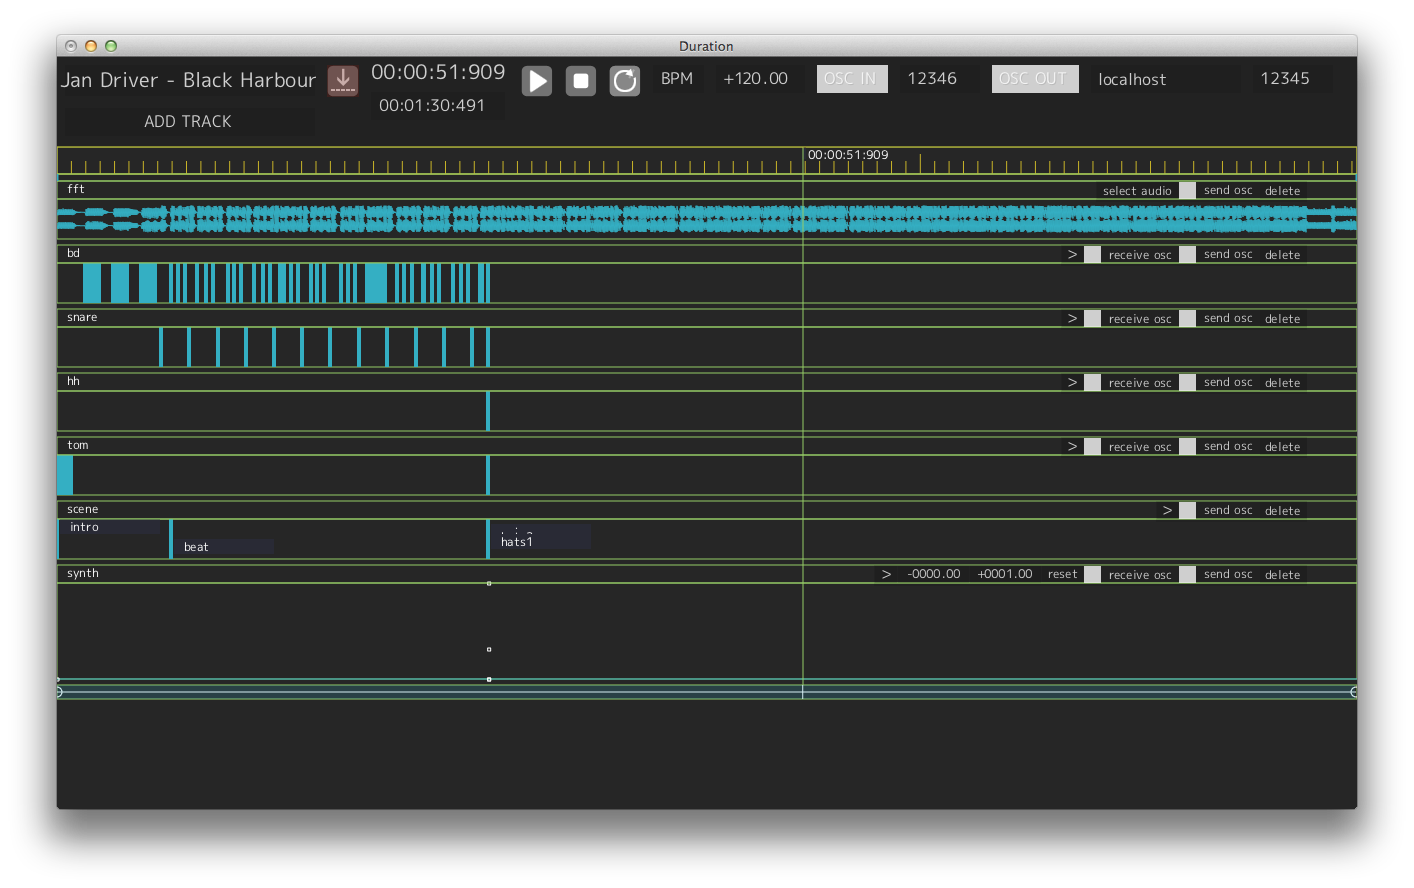
Task: Click select audio on fft track
Action: click(x=1137, y=191)
